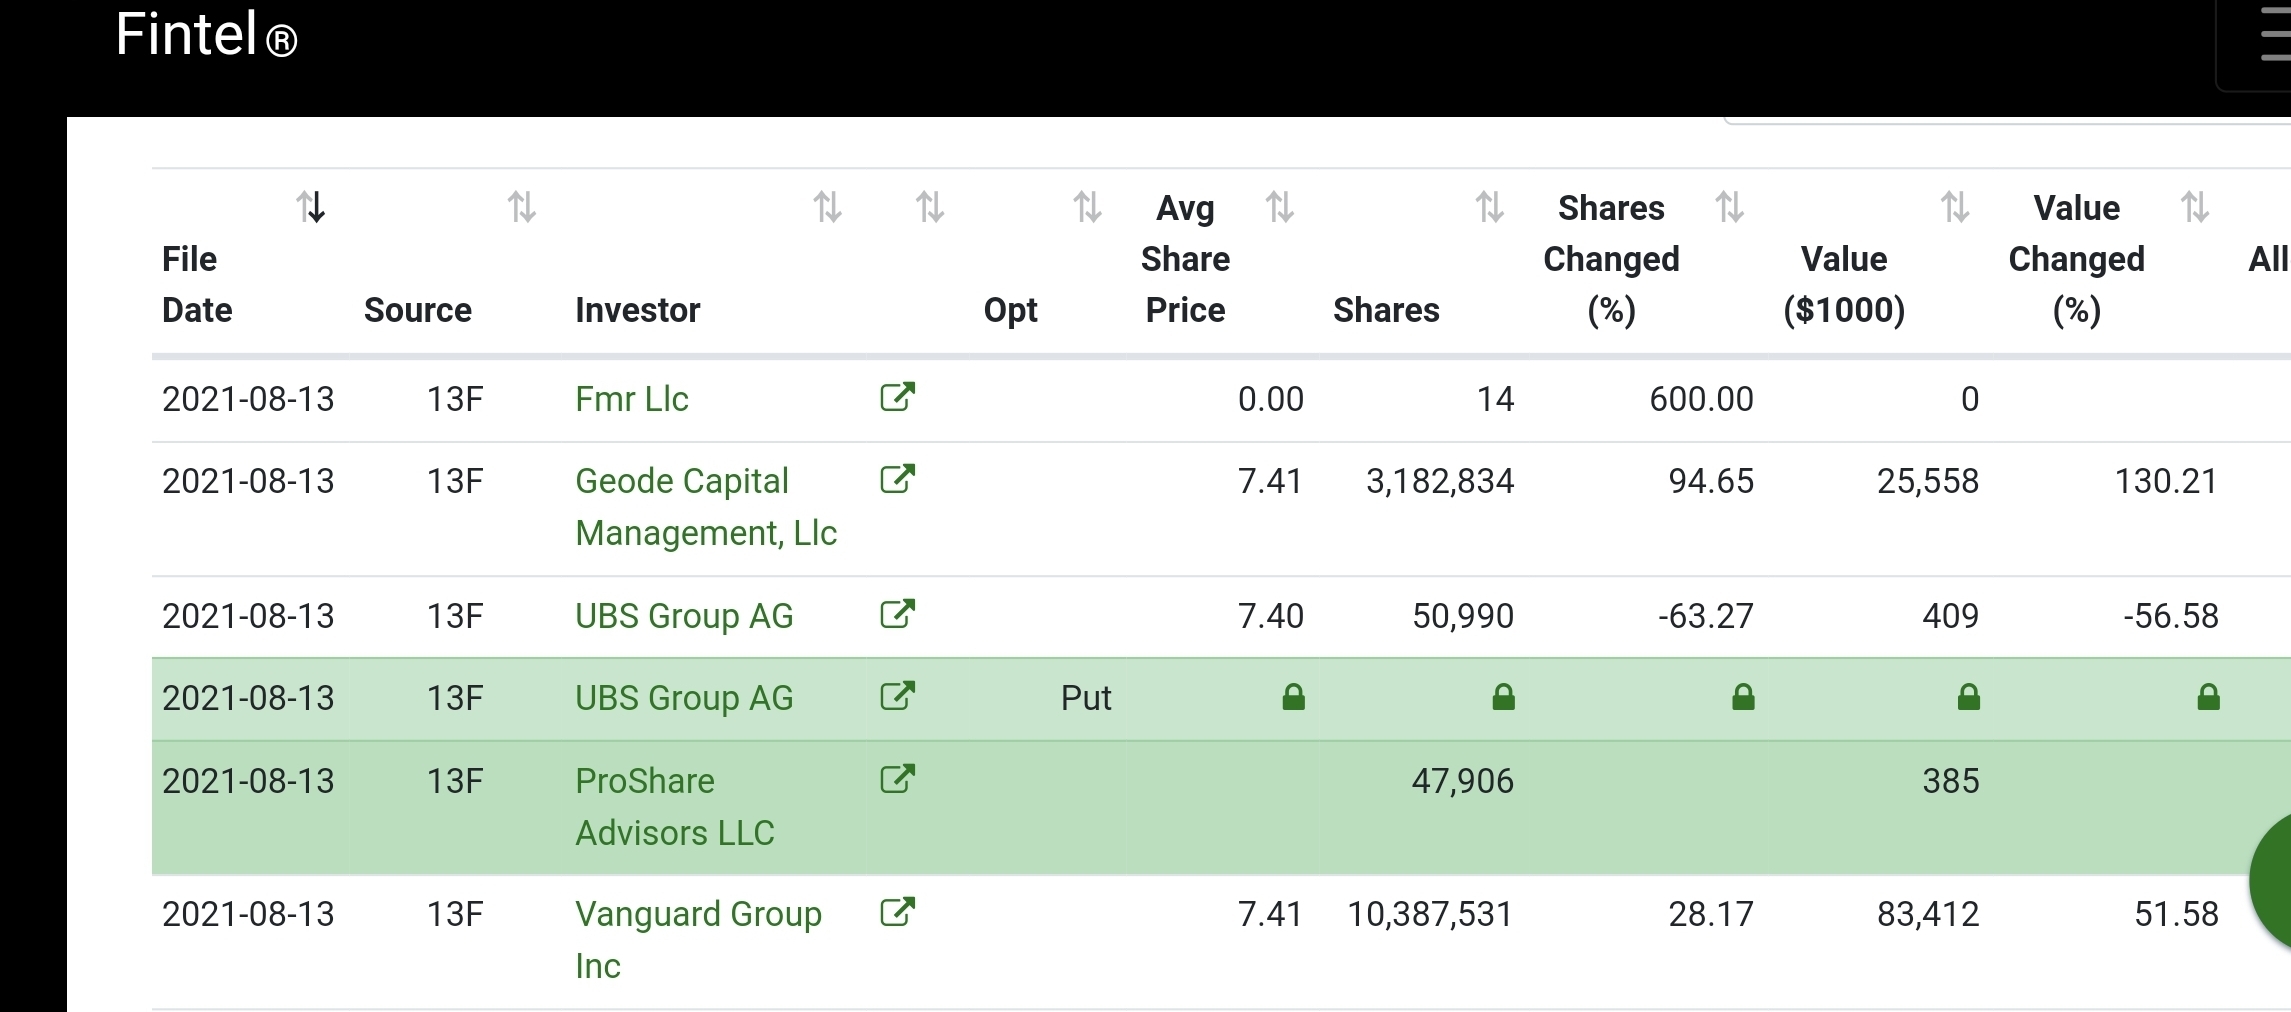Screen dimensions: 2291x1012
Task: Click the lock icon in Shares column
Action: [x=1503, y=697]
